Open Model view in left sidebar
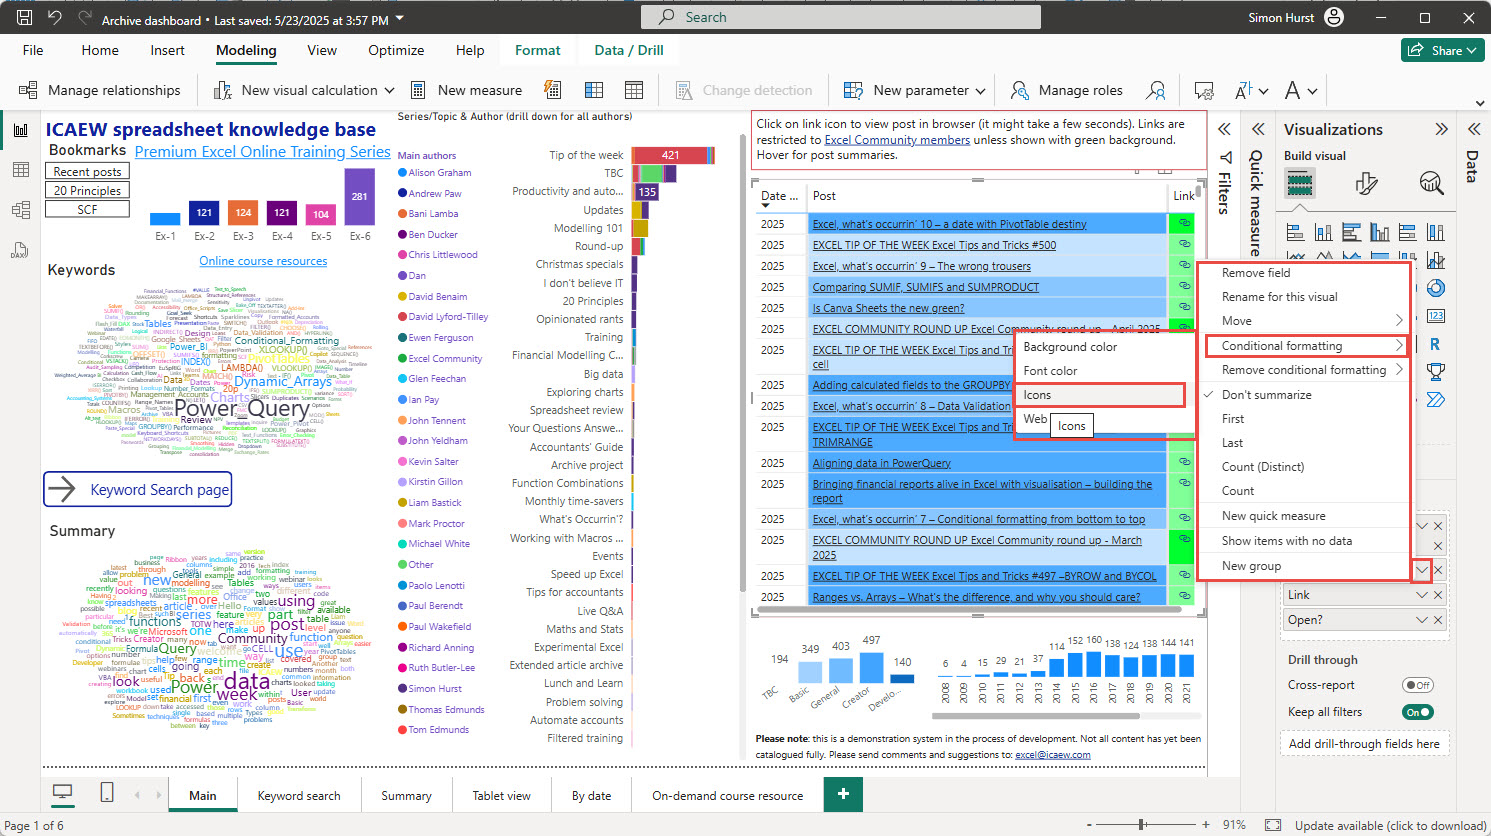Image resolution: width=1491 pixels, height=836 pixels. point(20,210)
